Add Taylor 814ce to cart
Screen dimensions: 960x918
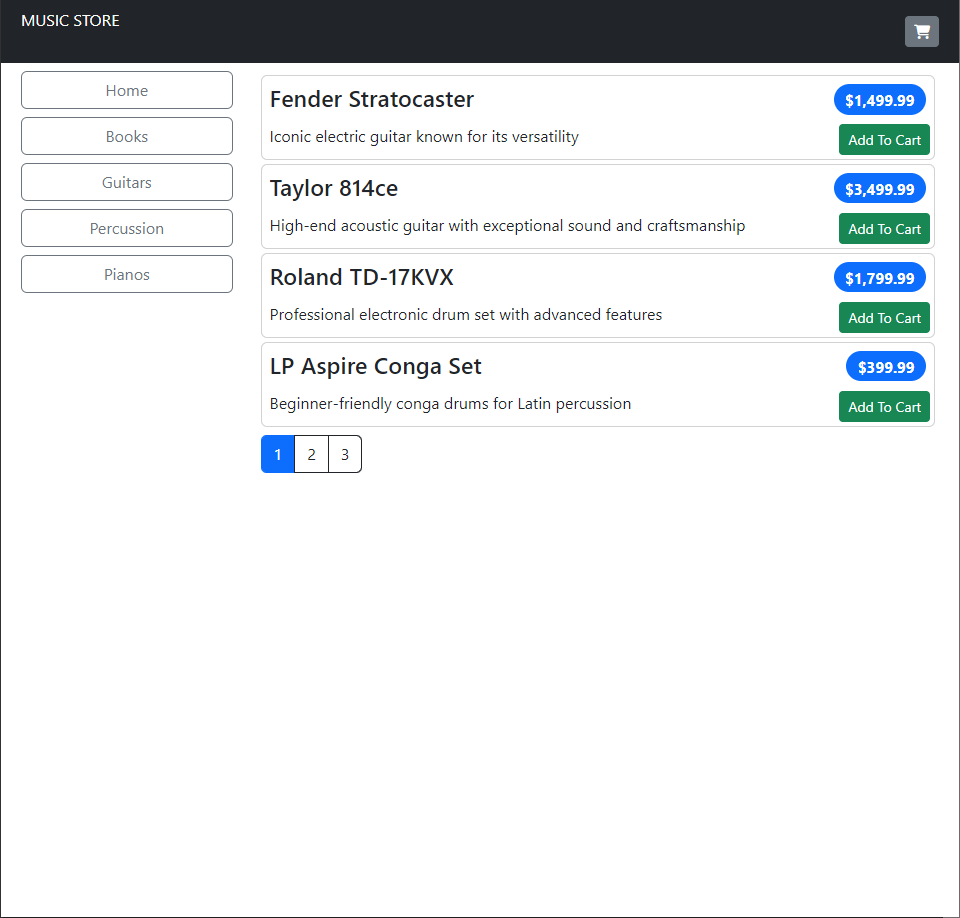click(x=884, y=229)
